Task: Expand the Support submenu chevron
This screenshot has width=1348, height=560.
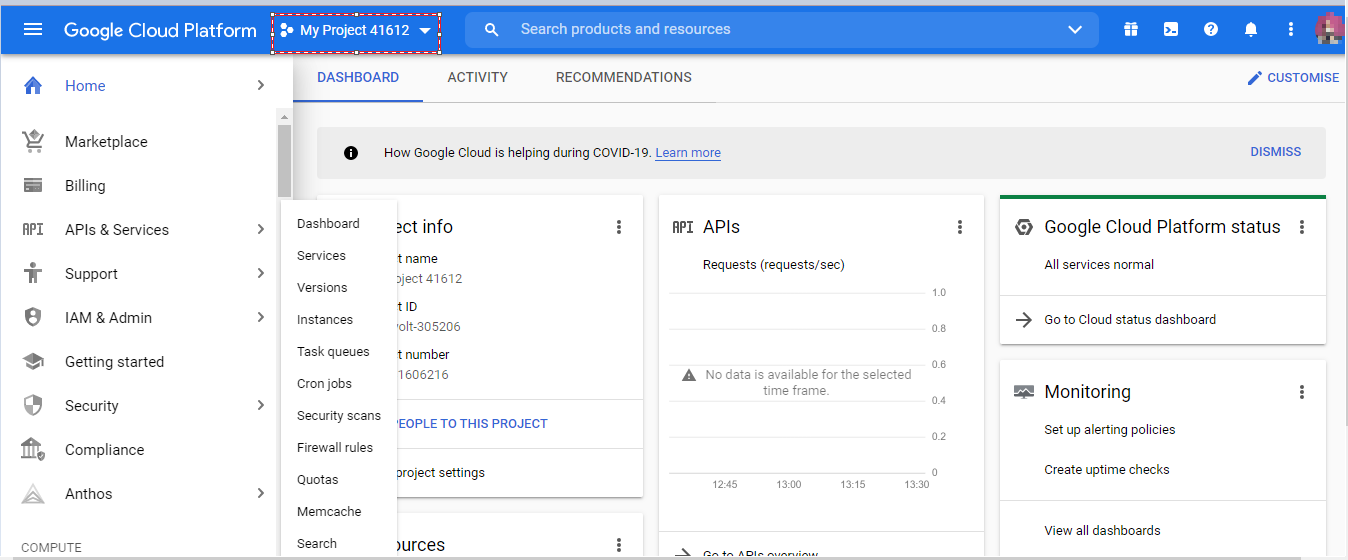Action: click(260, 274)
